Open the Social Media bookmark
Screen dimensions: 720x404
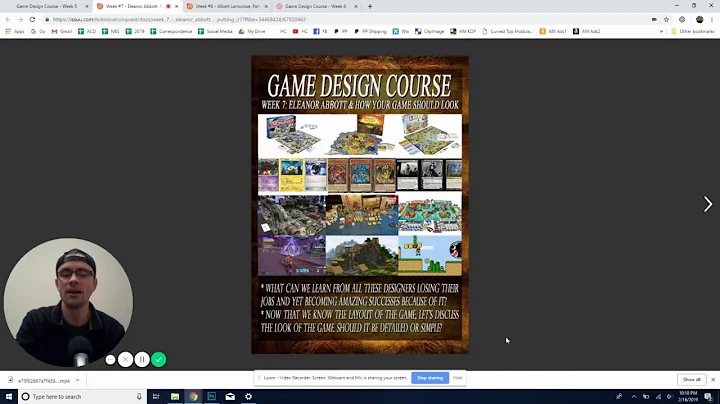coord(215,31)
